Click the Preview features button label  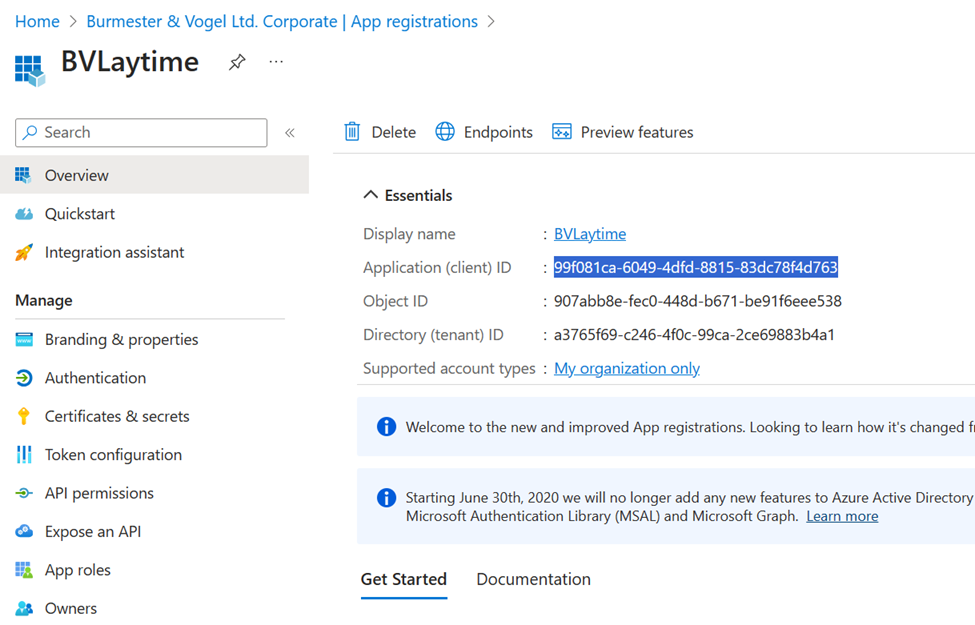pos(637,132)
